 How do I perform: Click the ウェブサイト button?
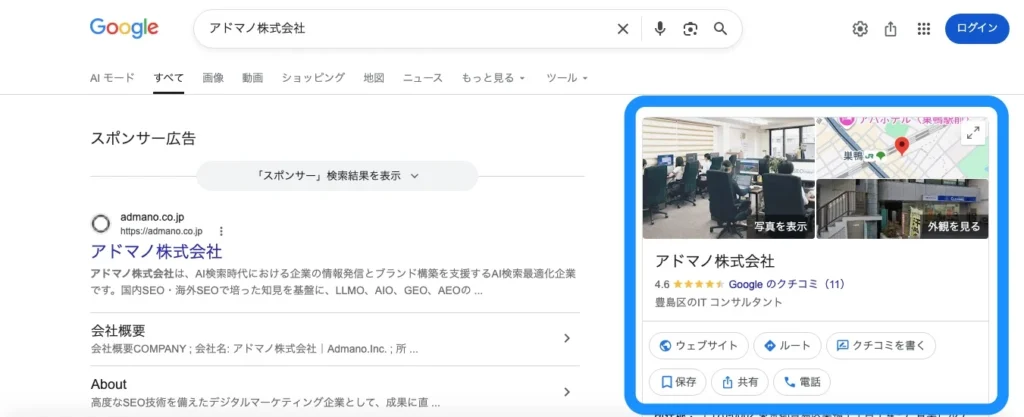coord(698,346)
